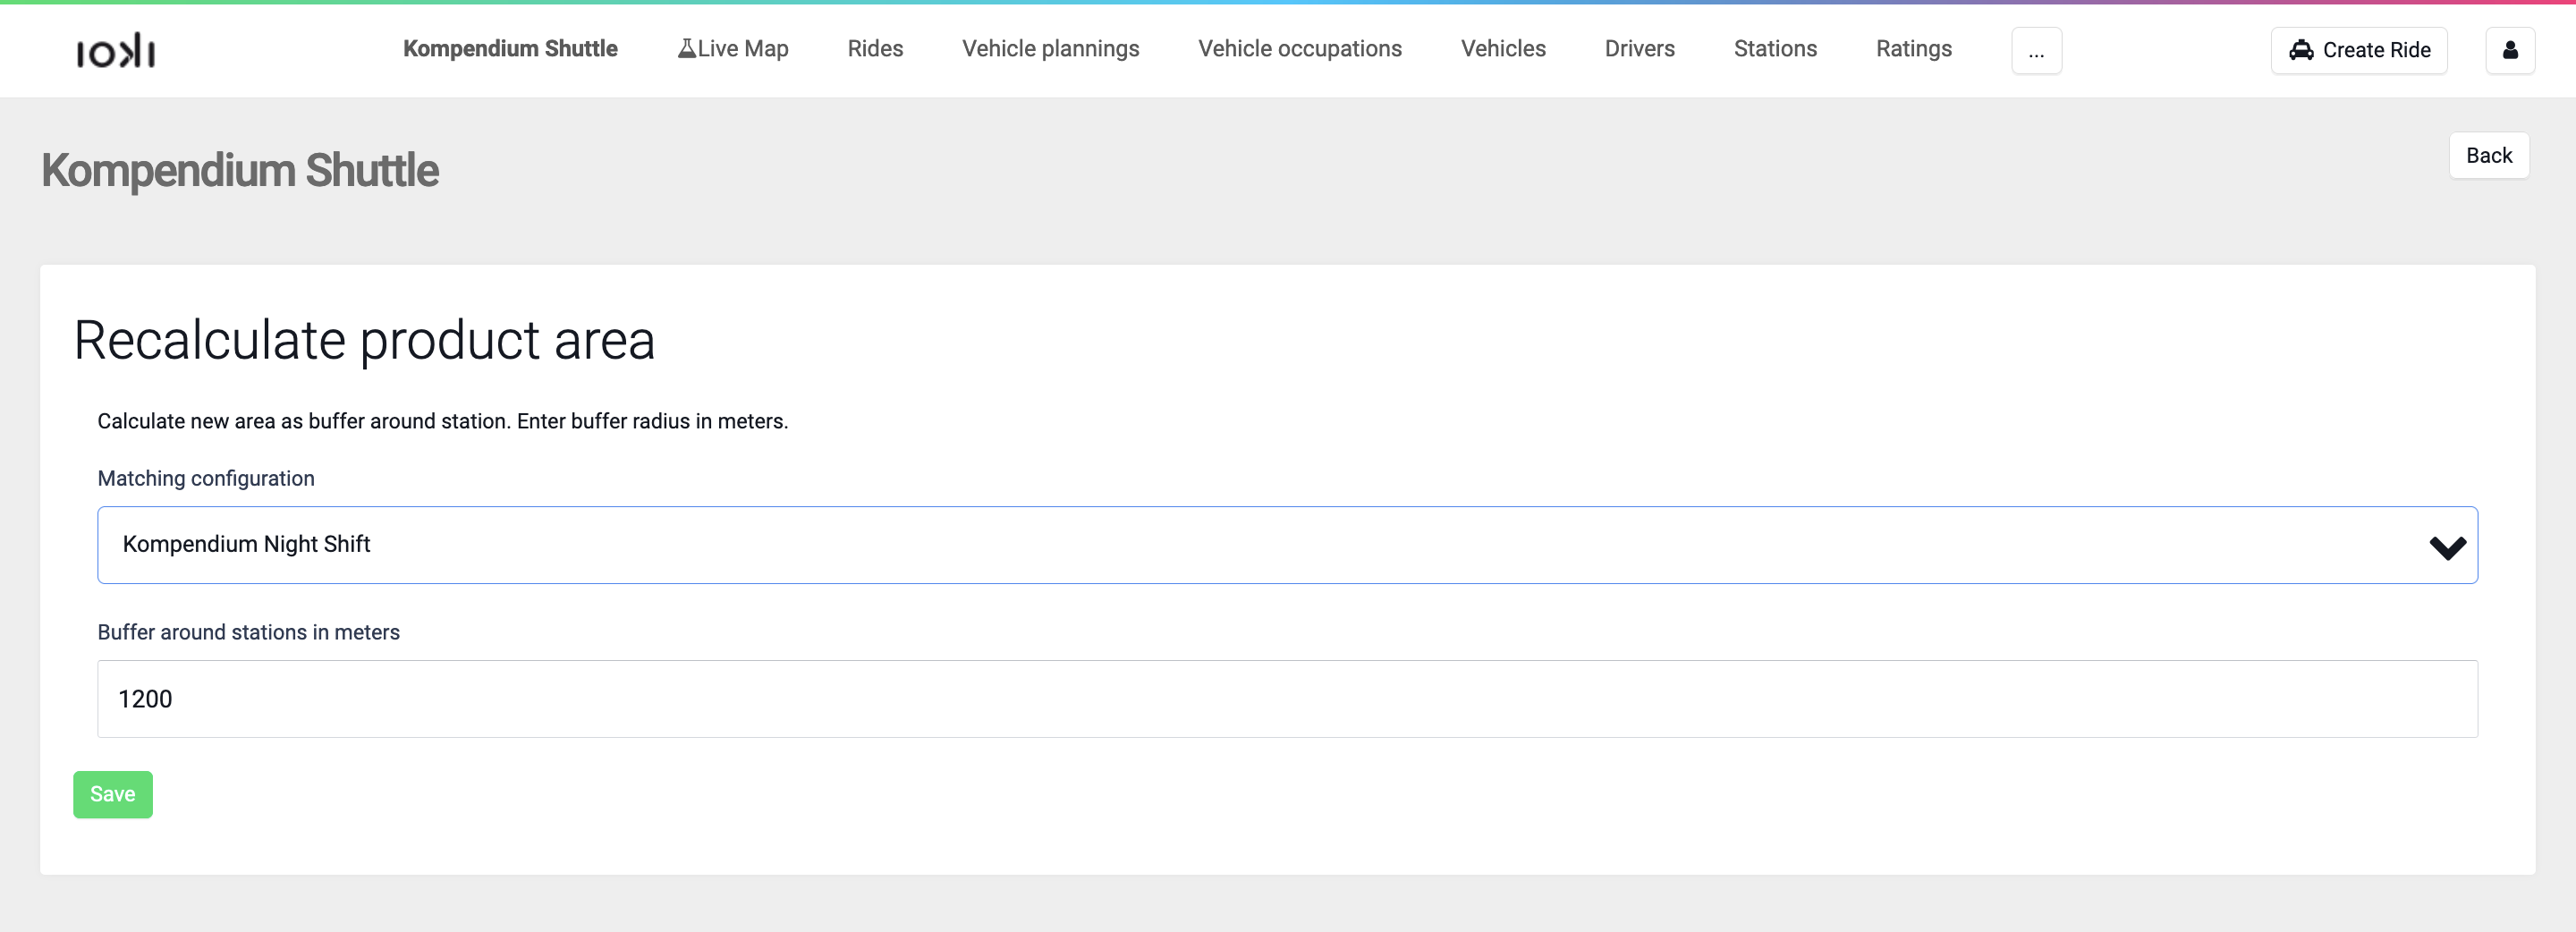Focus the buffer radius field showing 1200

(1287, 699)
